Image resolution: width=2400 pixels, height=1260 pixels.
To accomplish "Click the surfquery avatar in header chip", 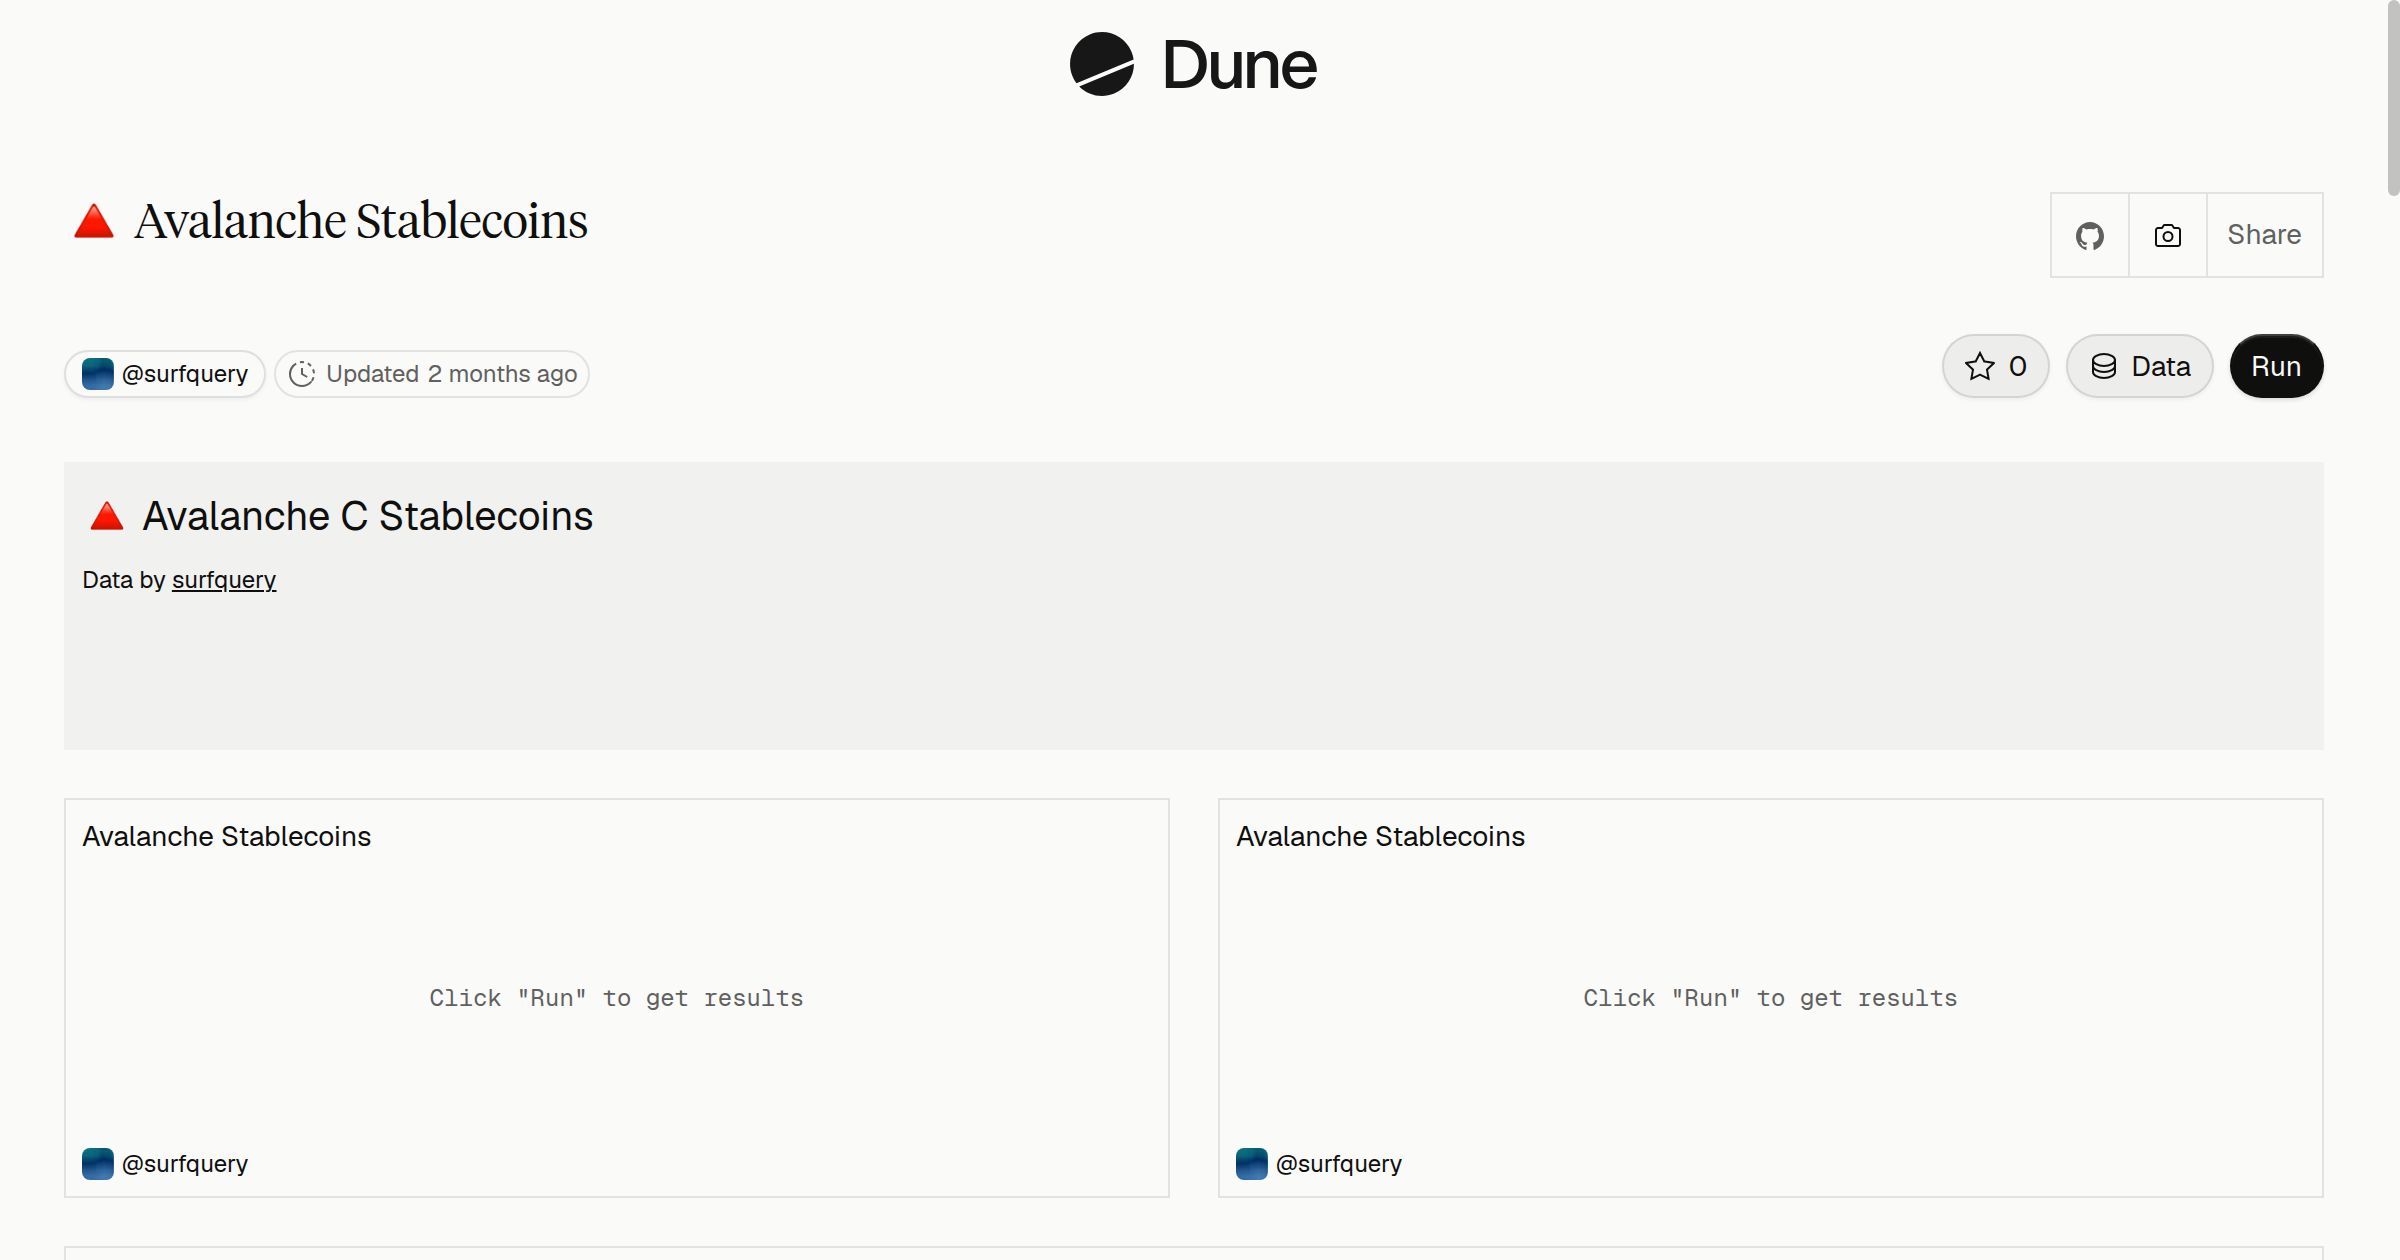I will coord(97,374).
